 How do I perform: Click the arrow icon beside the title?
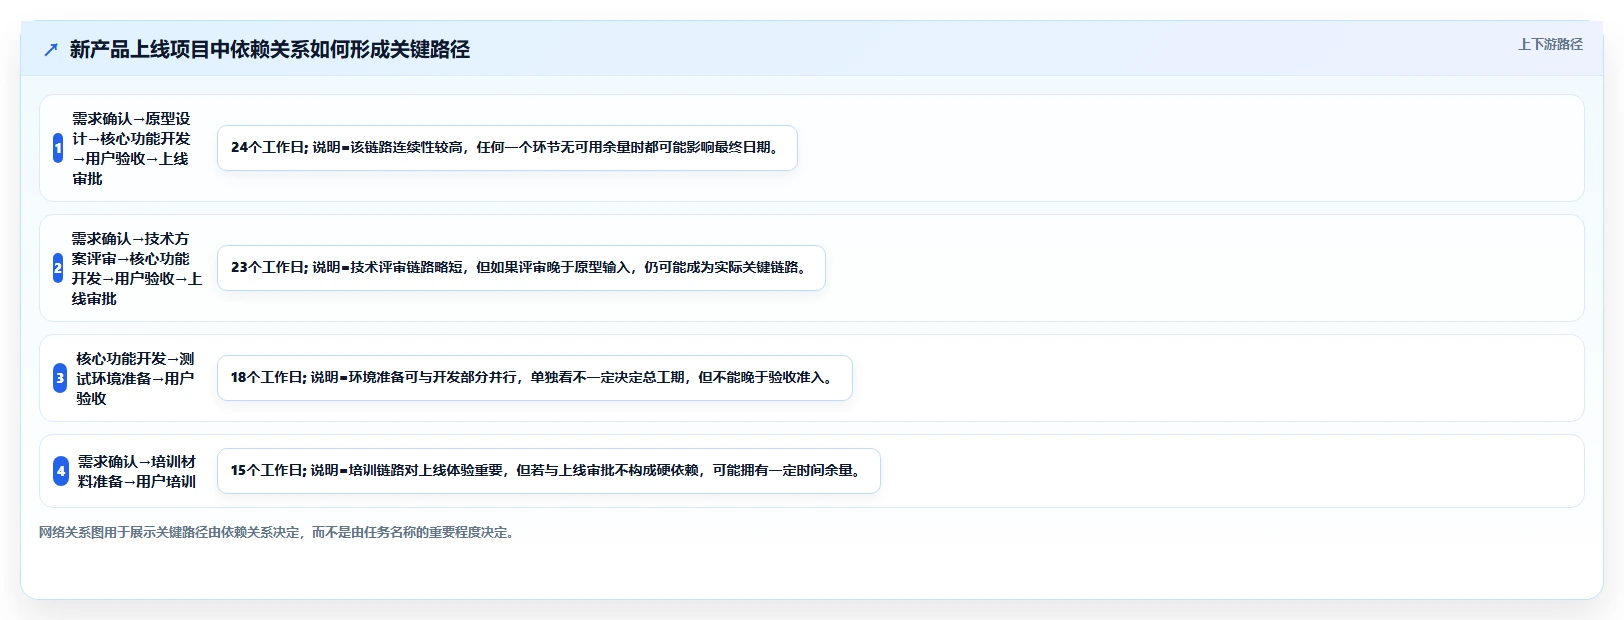click(x=51, y=50)
